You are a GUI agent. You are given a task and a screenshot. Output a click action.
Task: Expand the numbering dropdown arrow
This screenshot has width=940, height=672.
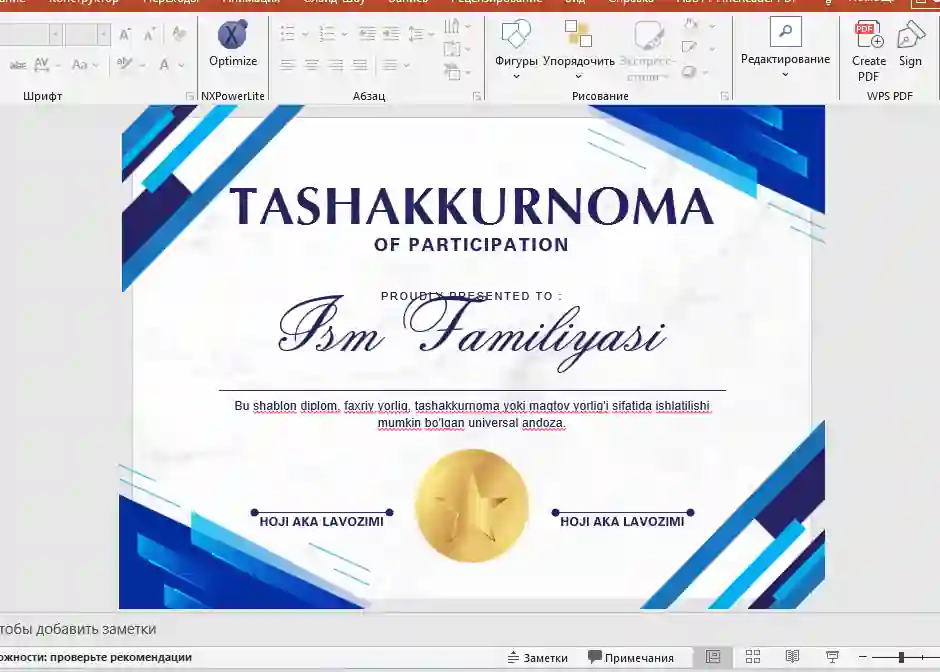point(344,35)
